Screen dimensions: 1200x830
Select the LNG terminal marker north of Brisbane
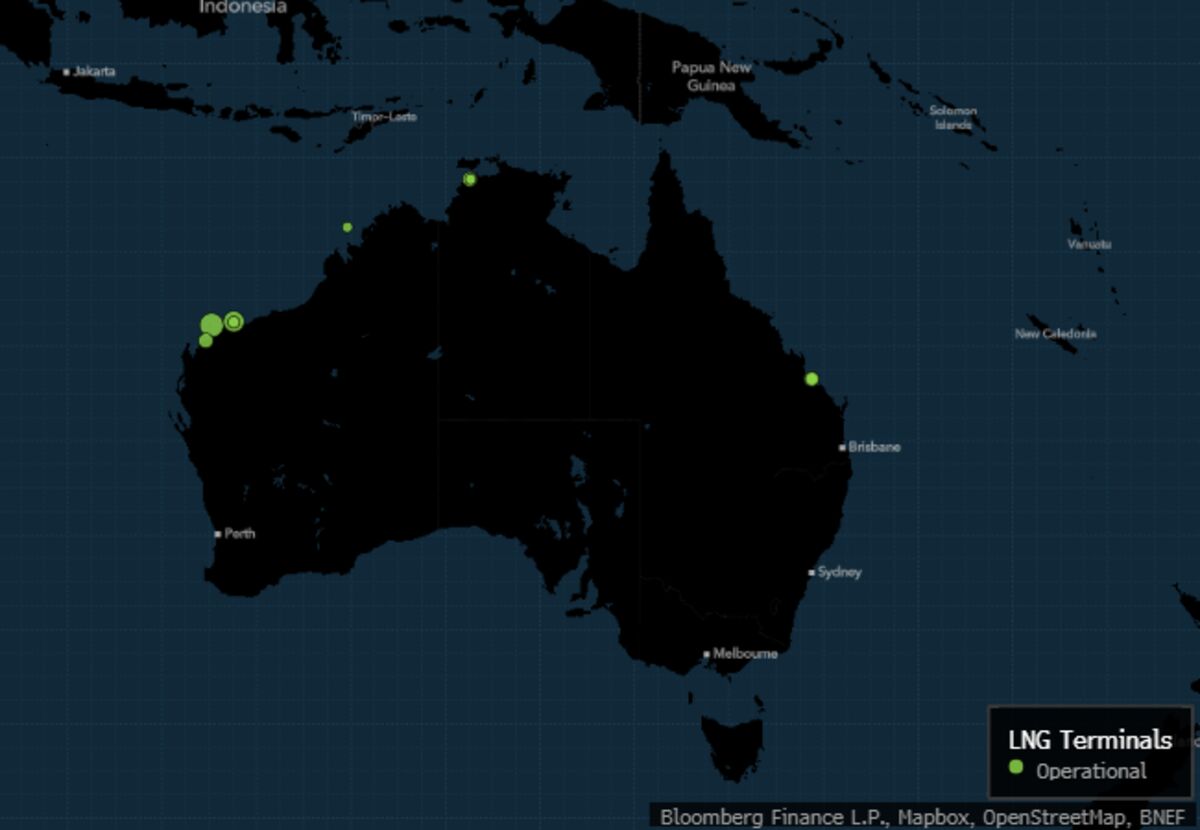click(x=812, y=379)
